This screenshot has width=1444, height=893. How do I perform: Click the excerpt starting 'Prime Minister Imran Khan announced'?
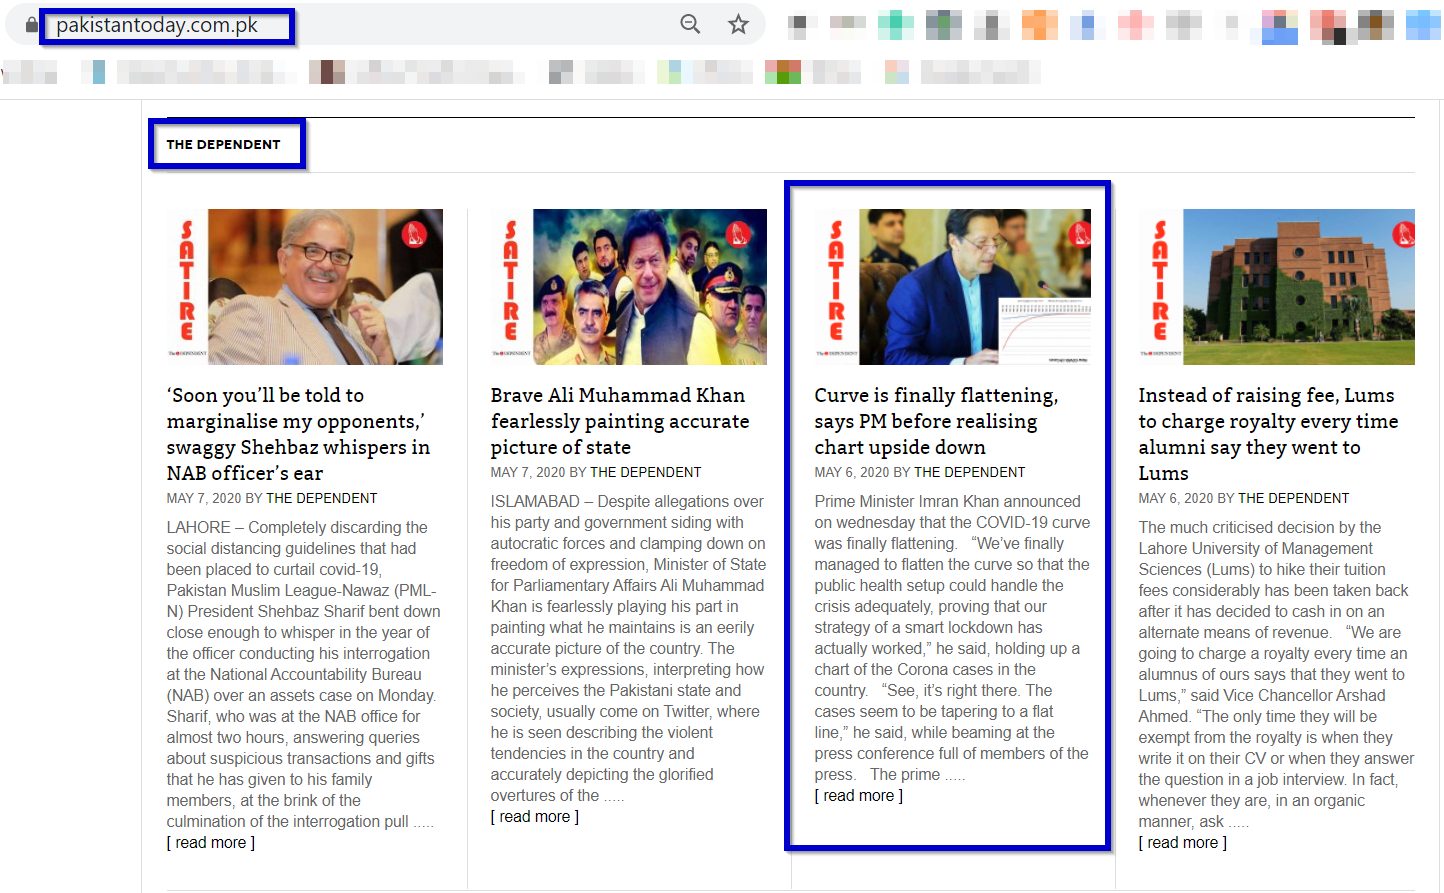pyautogui.click(x=952, y=638)
